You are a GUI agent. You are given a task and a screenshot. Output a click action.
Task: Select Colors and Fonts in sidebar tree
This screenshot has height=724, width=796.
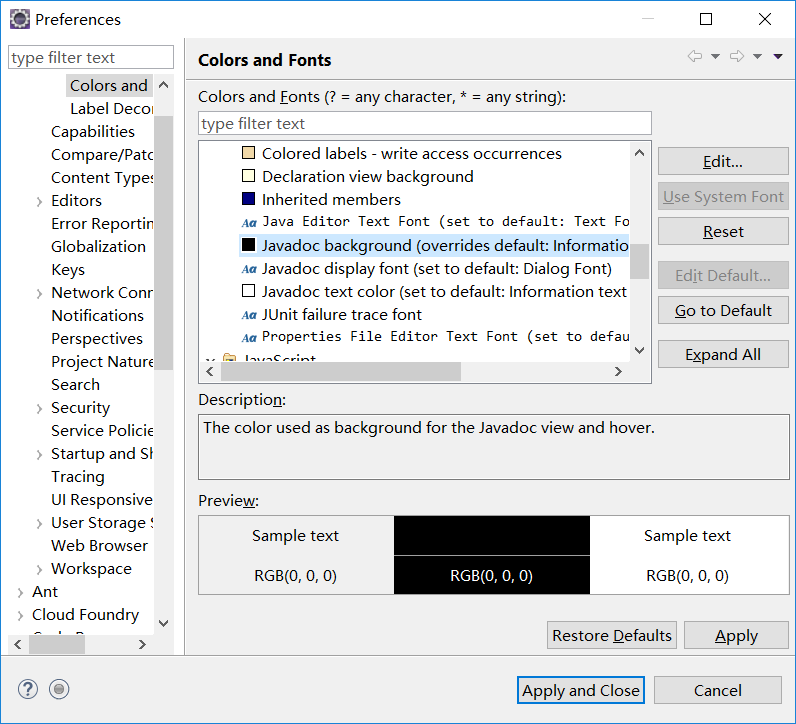[x=109, y=85]
